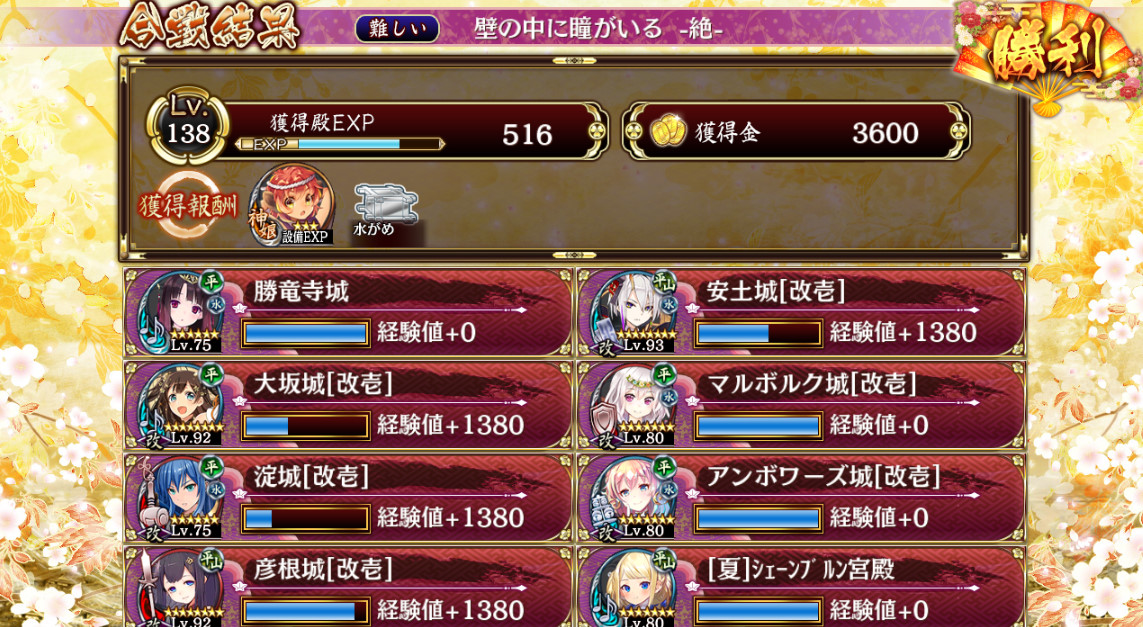Viewport: 1143px width, 627px height.
Task: Click the 難しい difficulty badge
Action: click(x=397, y=29)
